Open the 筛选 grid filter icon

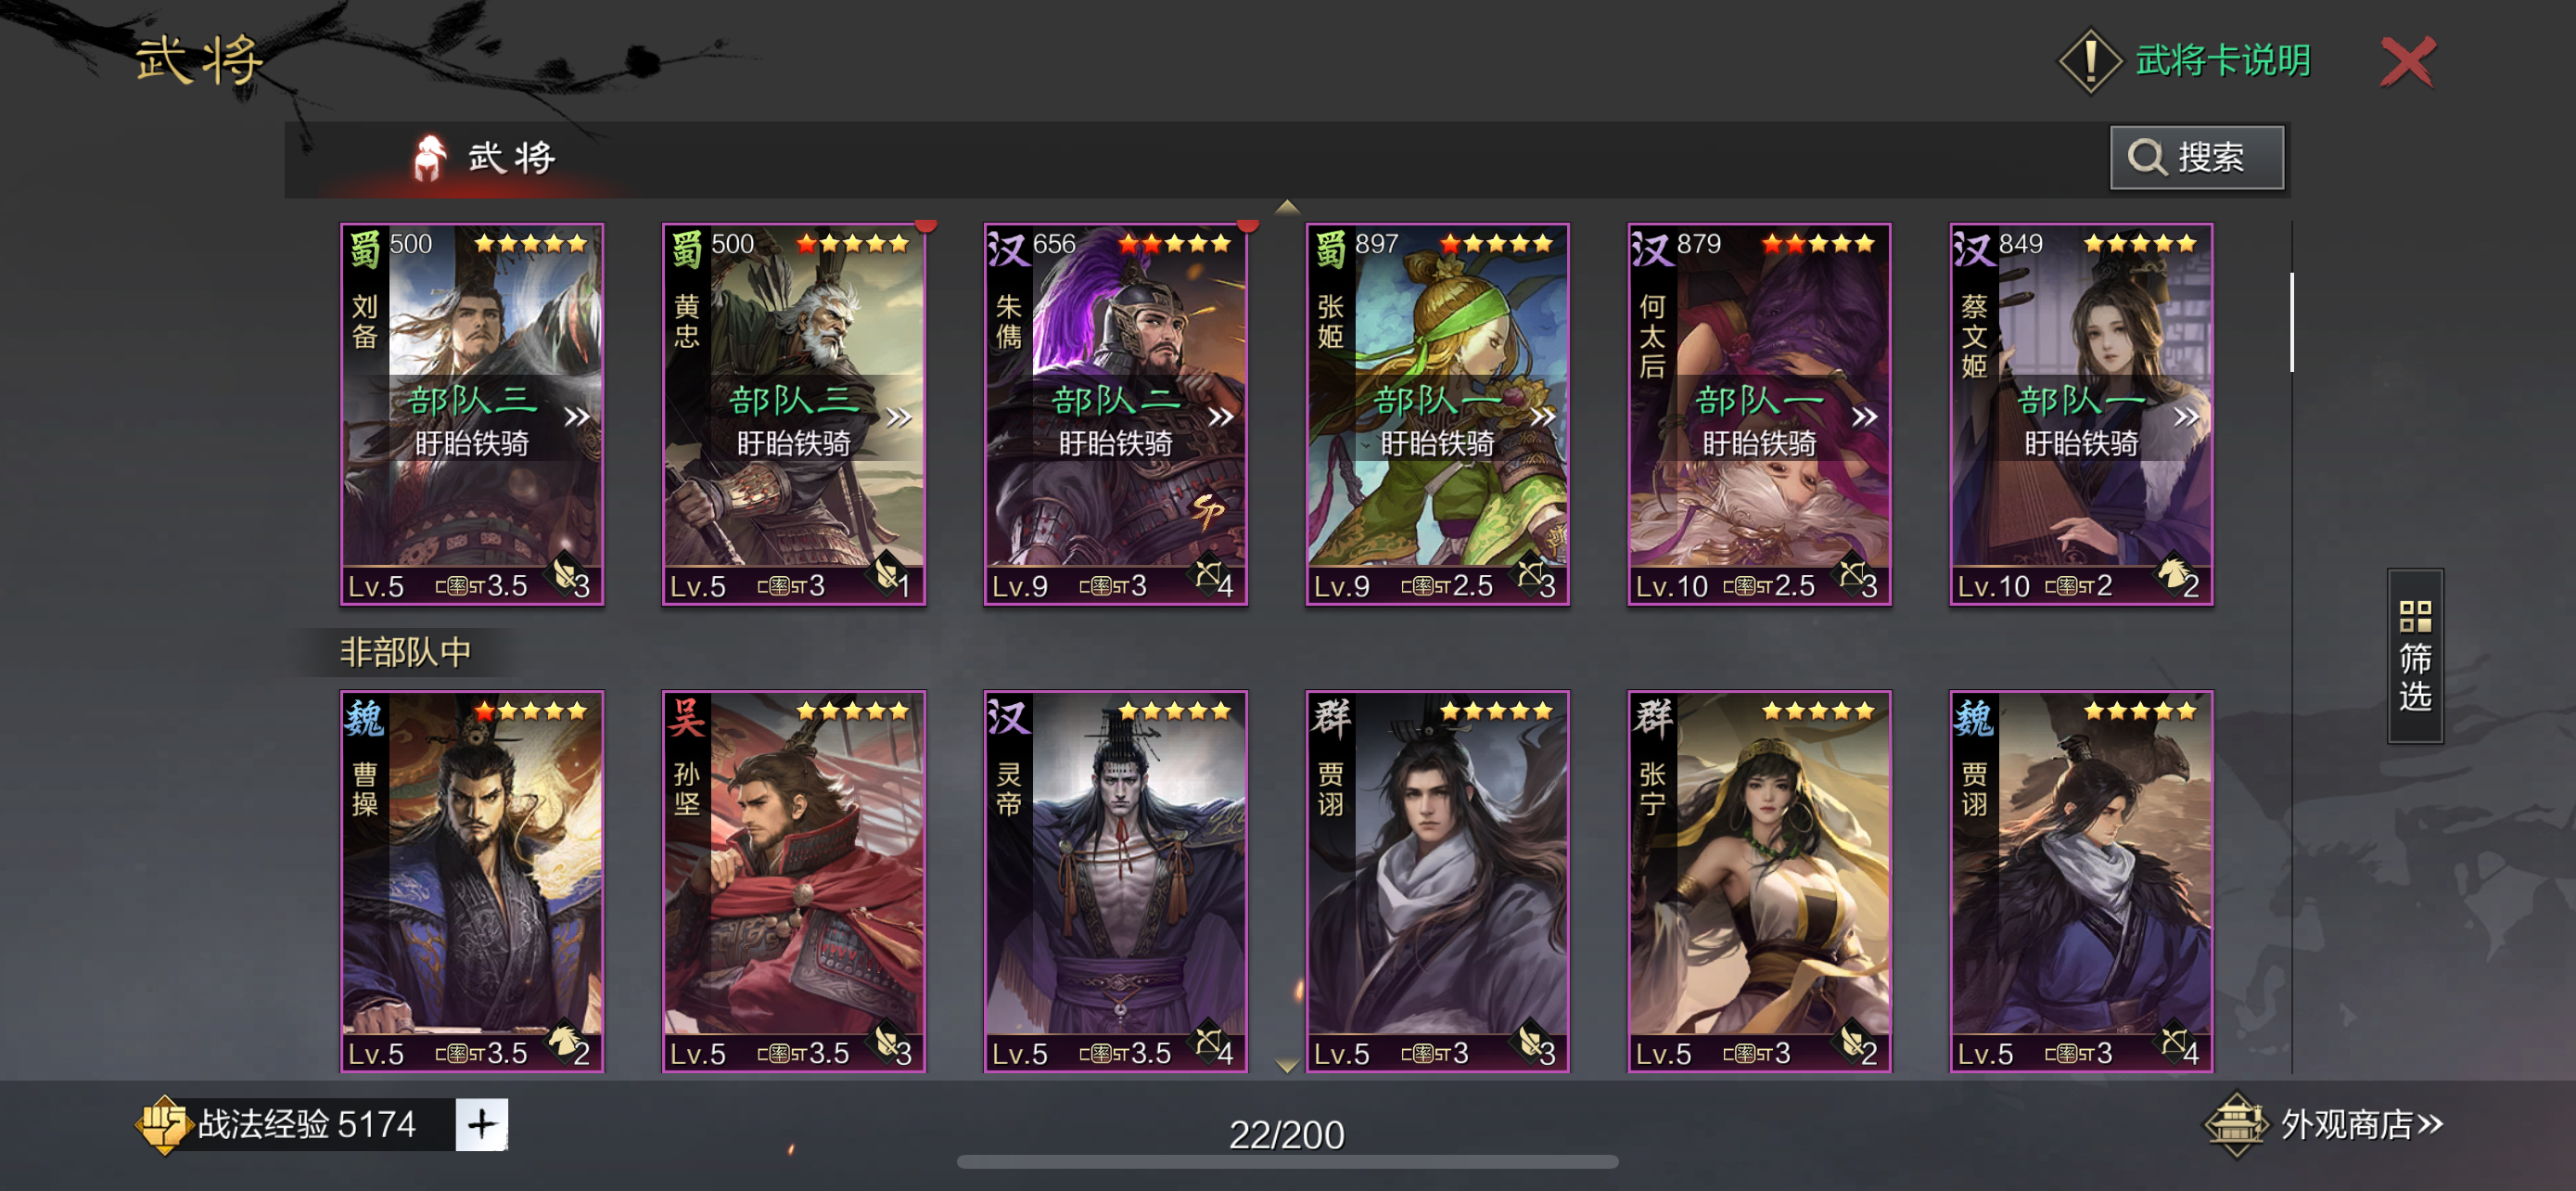(x=2415, y=616)
